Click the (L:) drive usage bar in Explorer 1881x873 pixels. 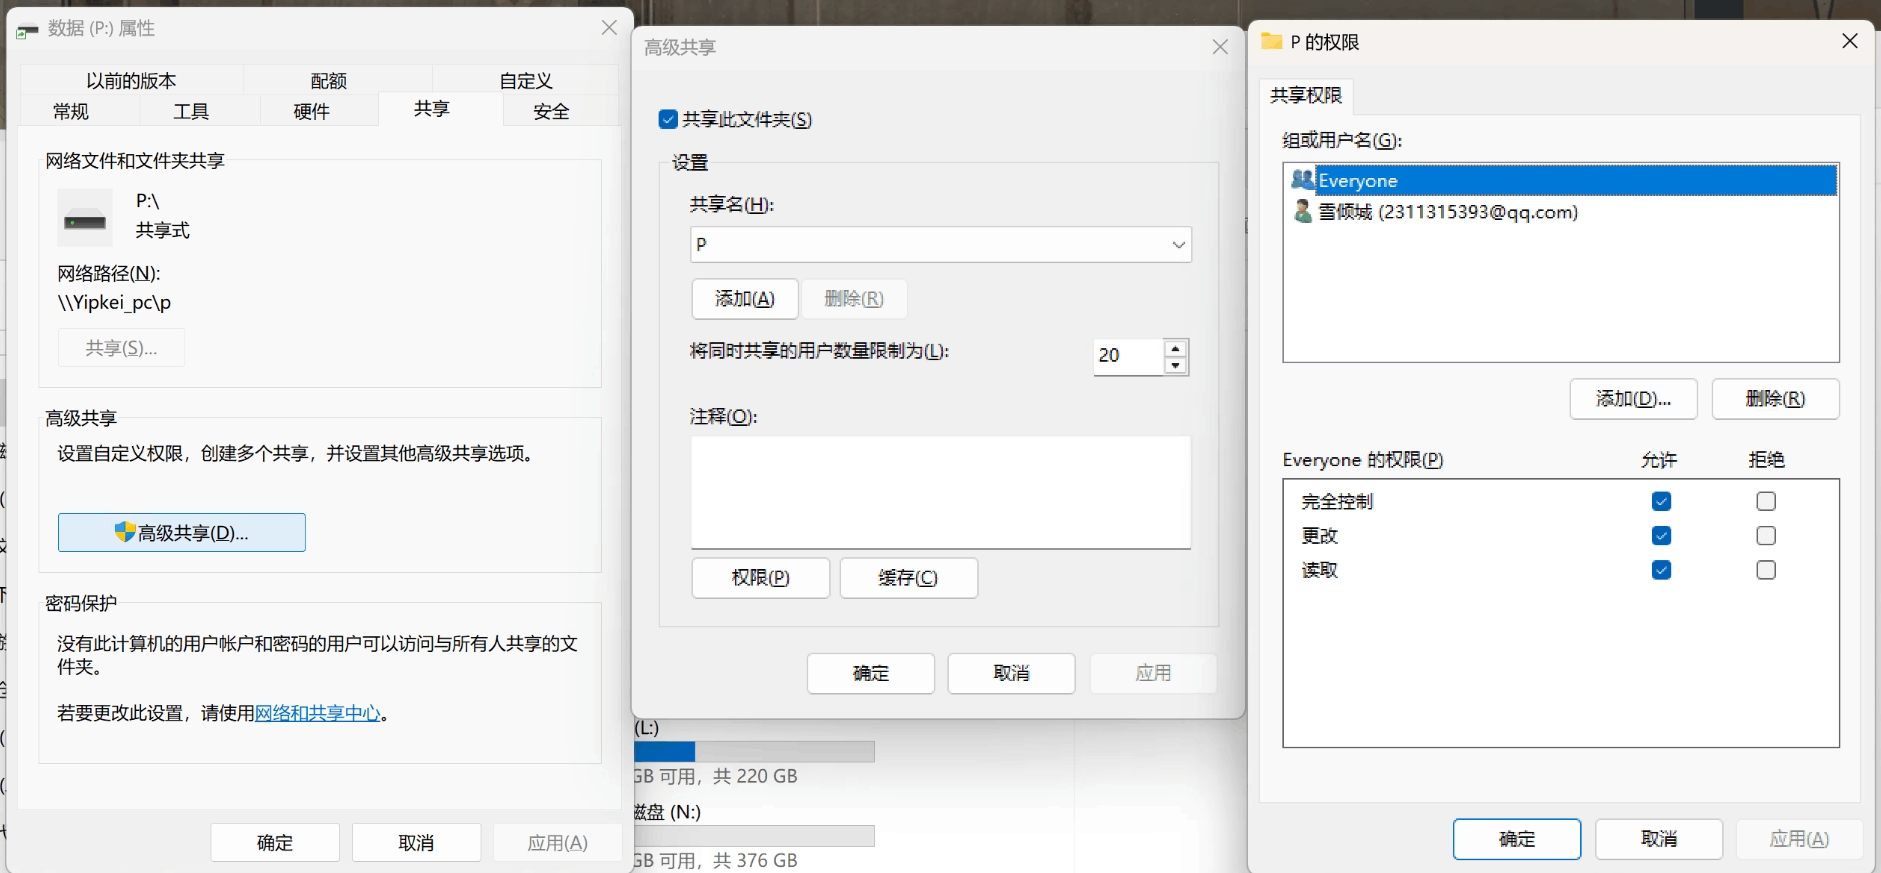(755, 751)
